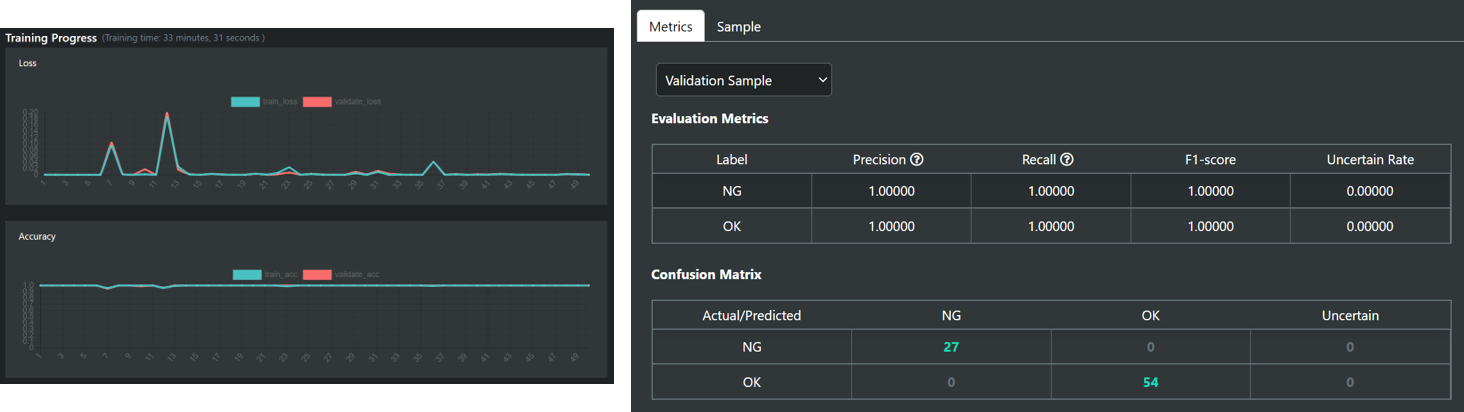Image resolution: width=1464 pixels, height=412 pixels.
Task: Click the validate_acc red legend swatch
Action: [x=317, y=274]
